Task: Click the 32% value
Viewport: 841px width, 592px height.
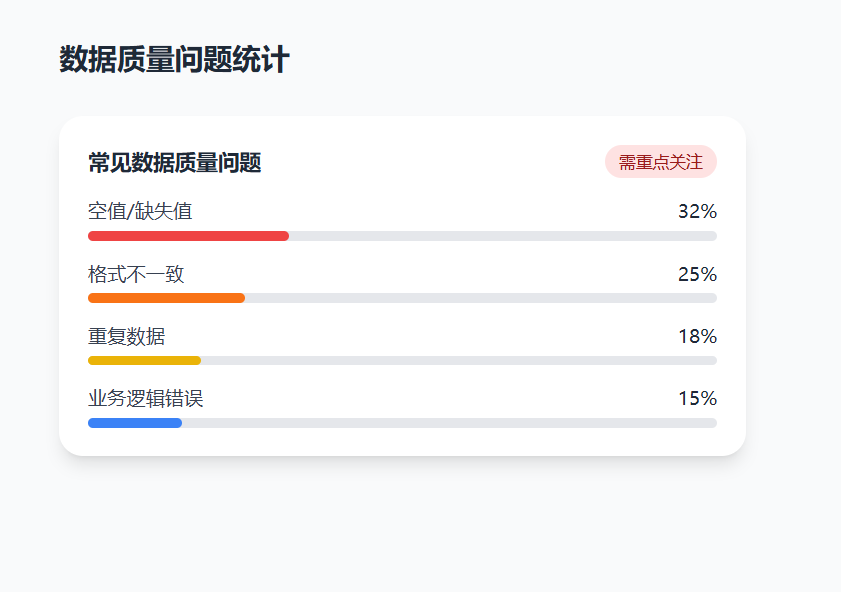Action: click(697, 211)
